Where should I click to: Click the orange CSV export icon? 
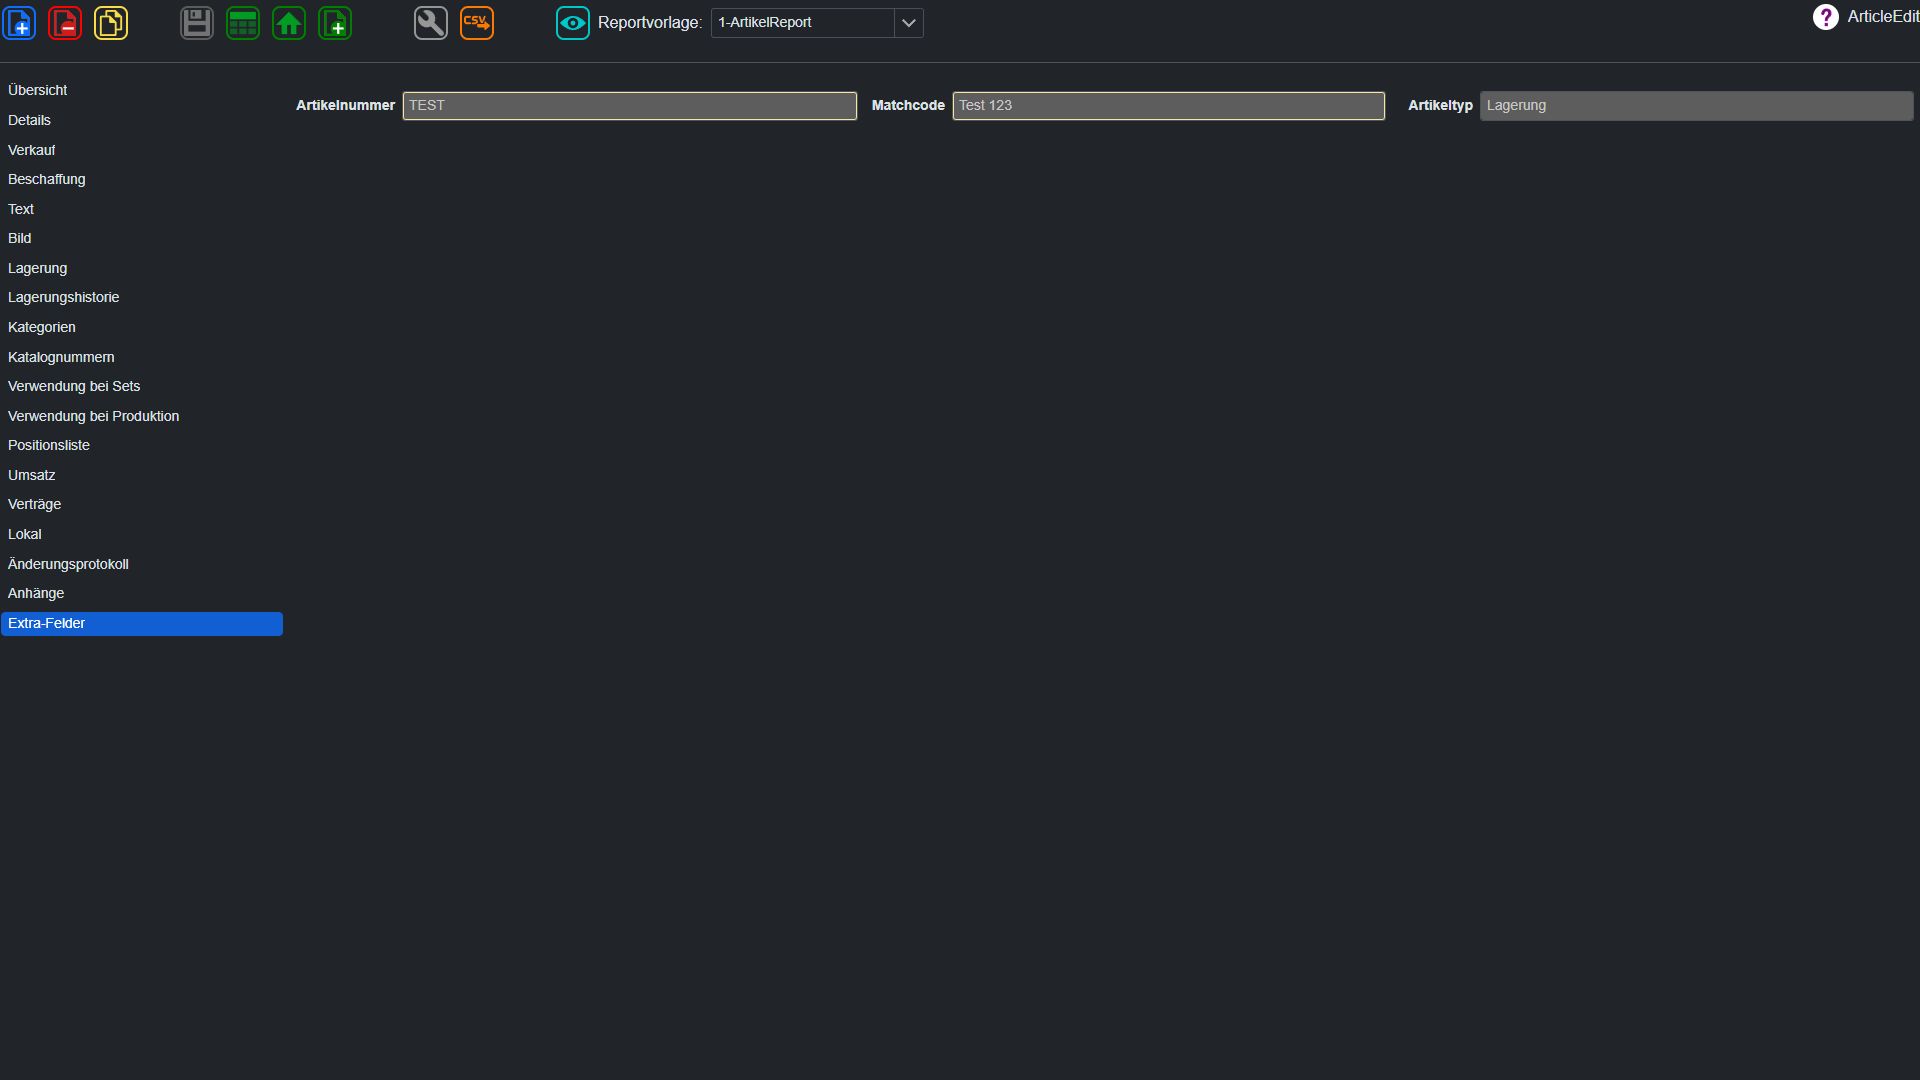click(477, 23)
